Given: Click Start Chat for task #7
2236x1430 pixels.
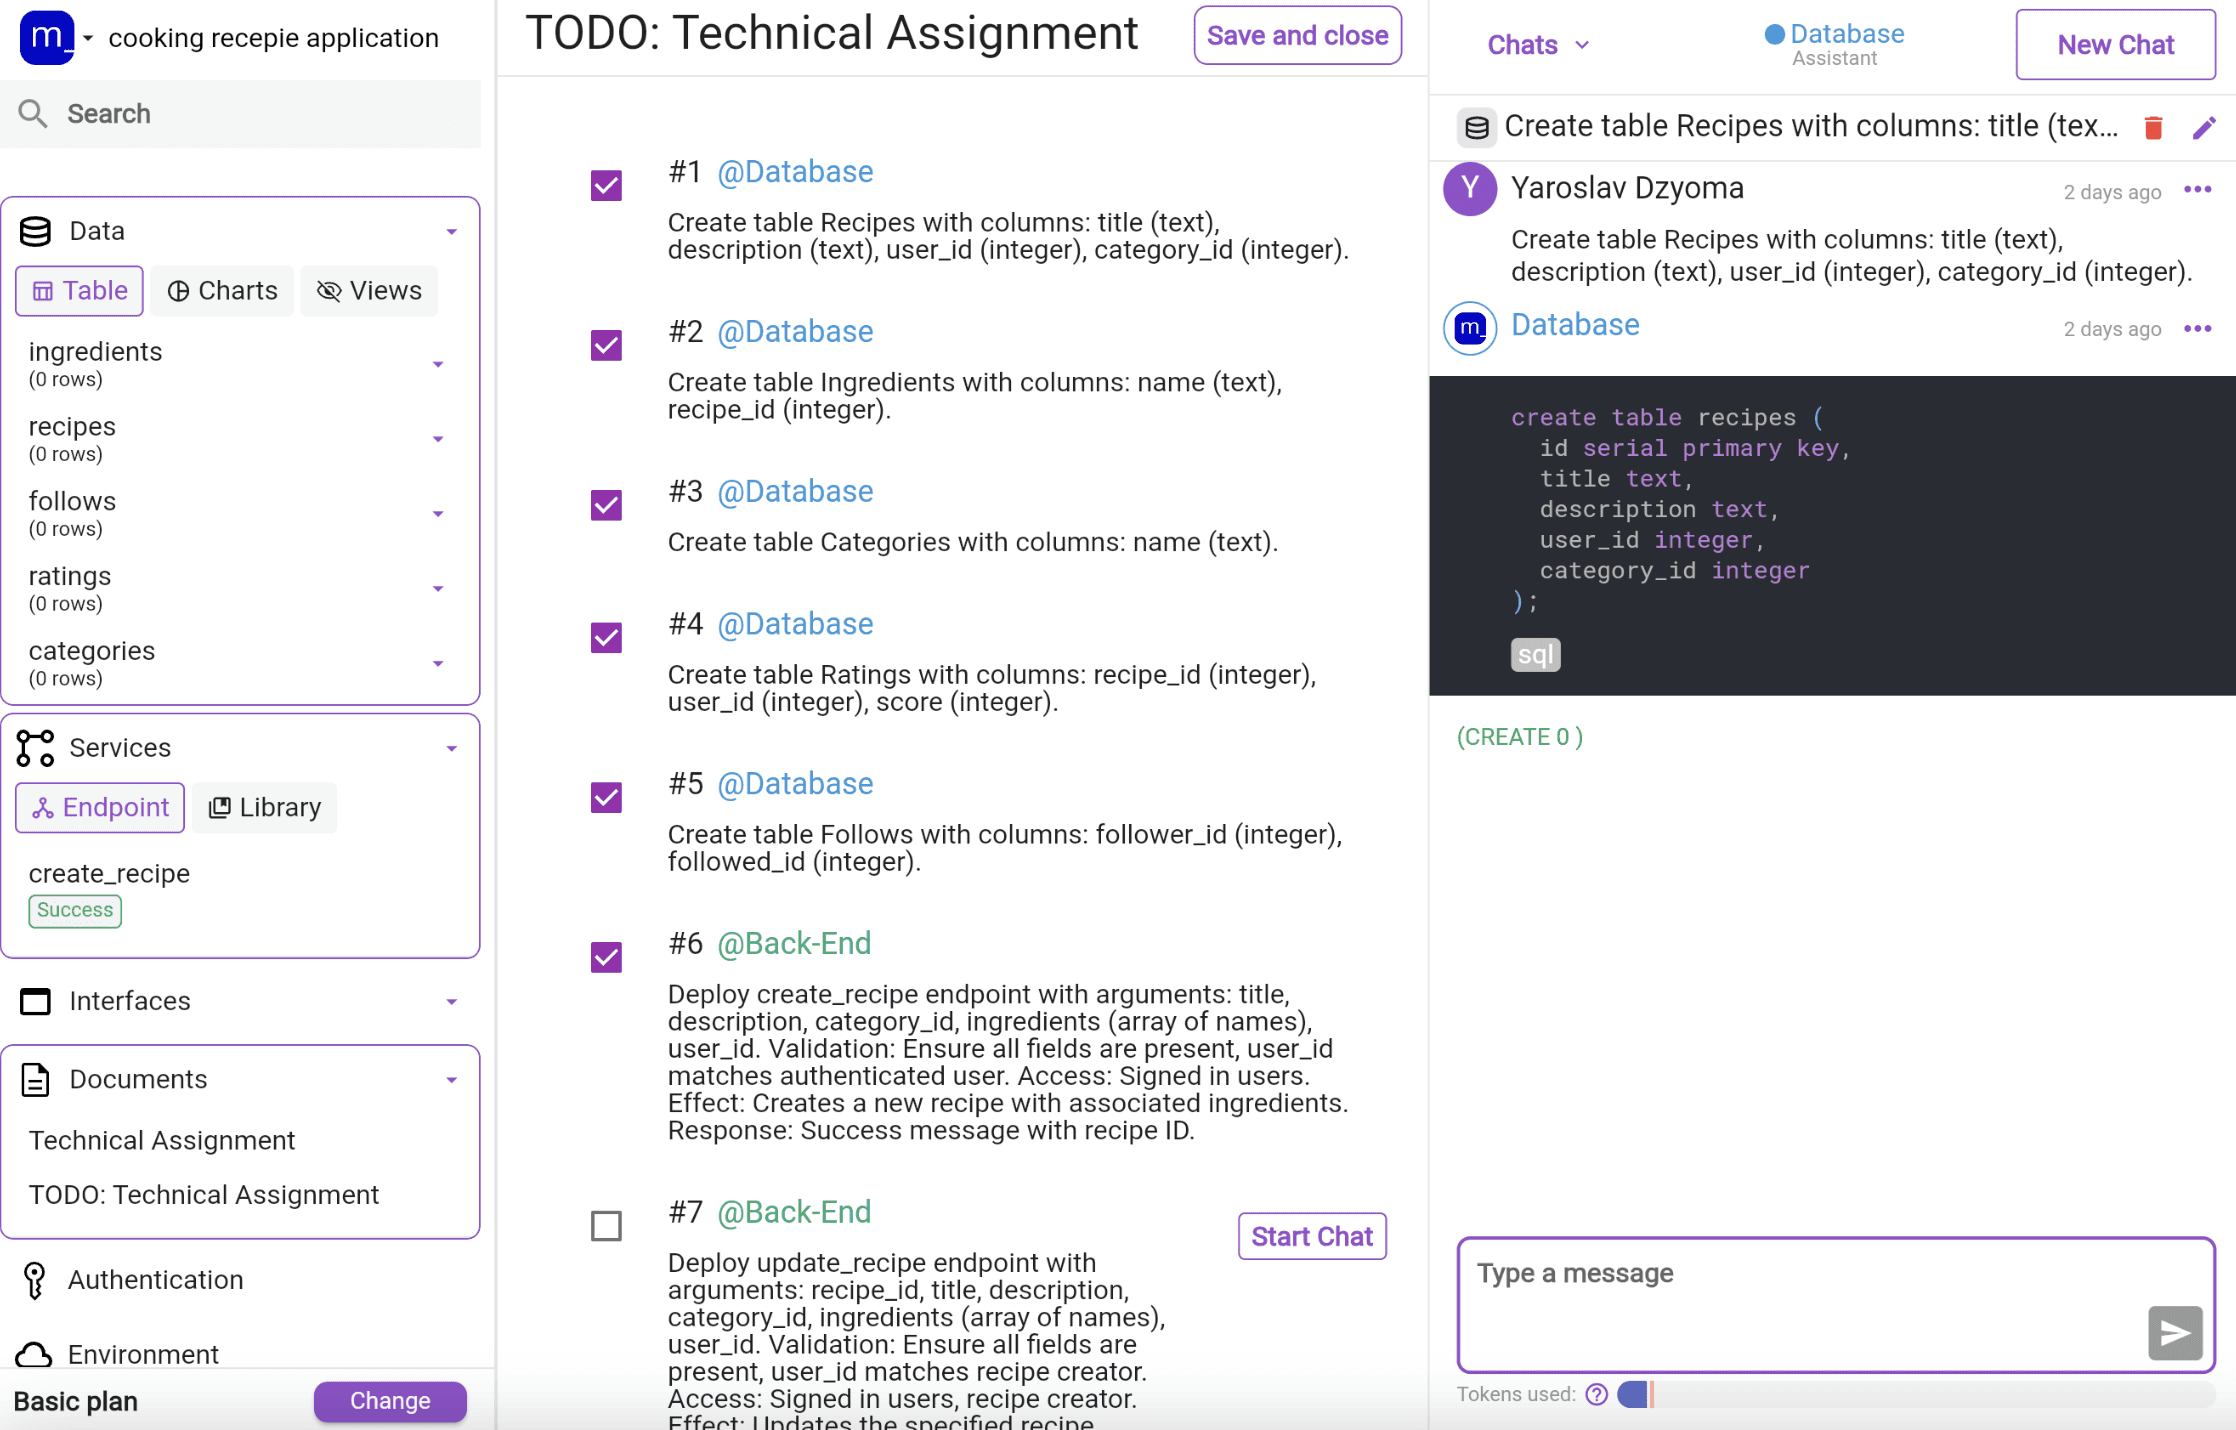Looking at the screenshot, I should tap(1311, 1237).
